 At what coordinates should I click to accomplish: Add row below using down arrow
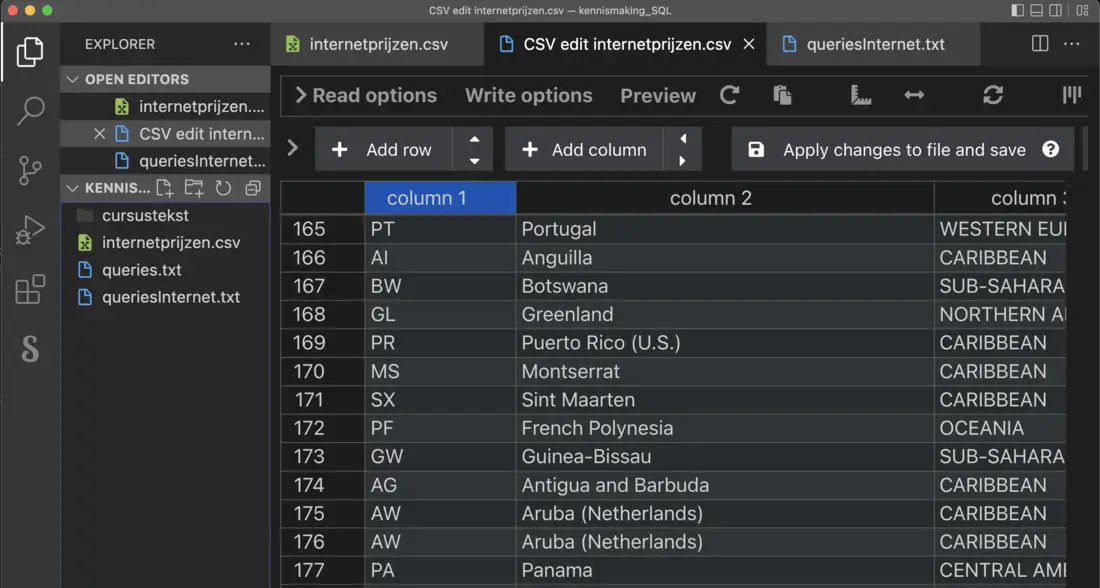pos(474,161)
